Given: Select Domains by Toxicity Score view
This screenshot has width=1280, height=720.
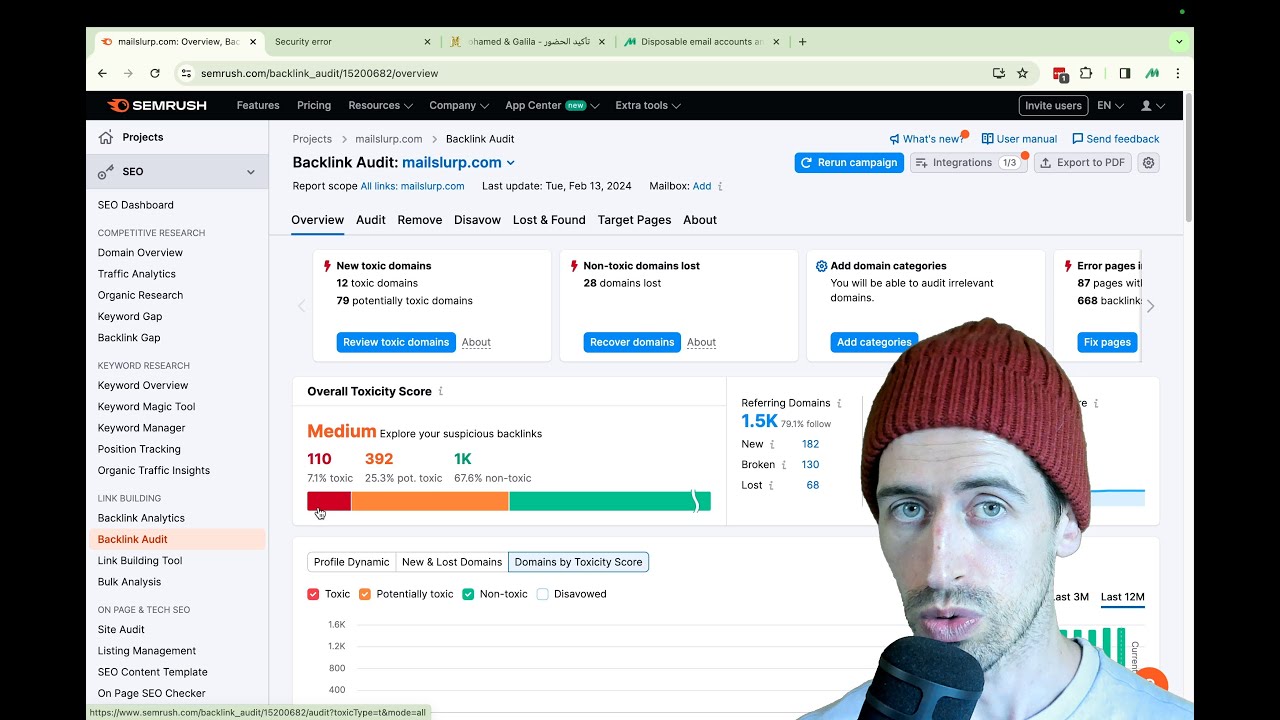Looking at the screenshot, I should [578, 562].
